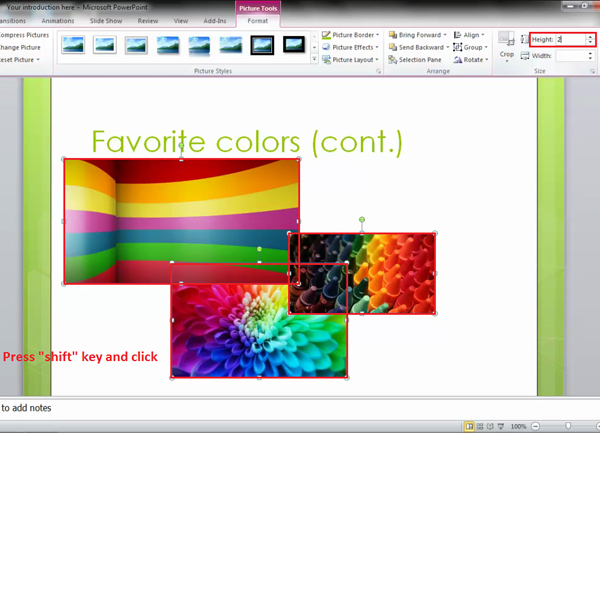Switch to Normal view in status bar
The width and height of the screenshot is (600, 600).
point(469,426)
